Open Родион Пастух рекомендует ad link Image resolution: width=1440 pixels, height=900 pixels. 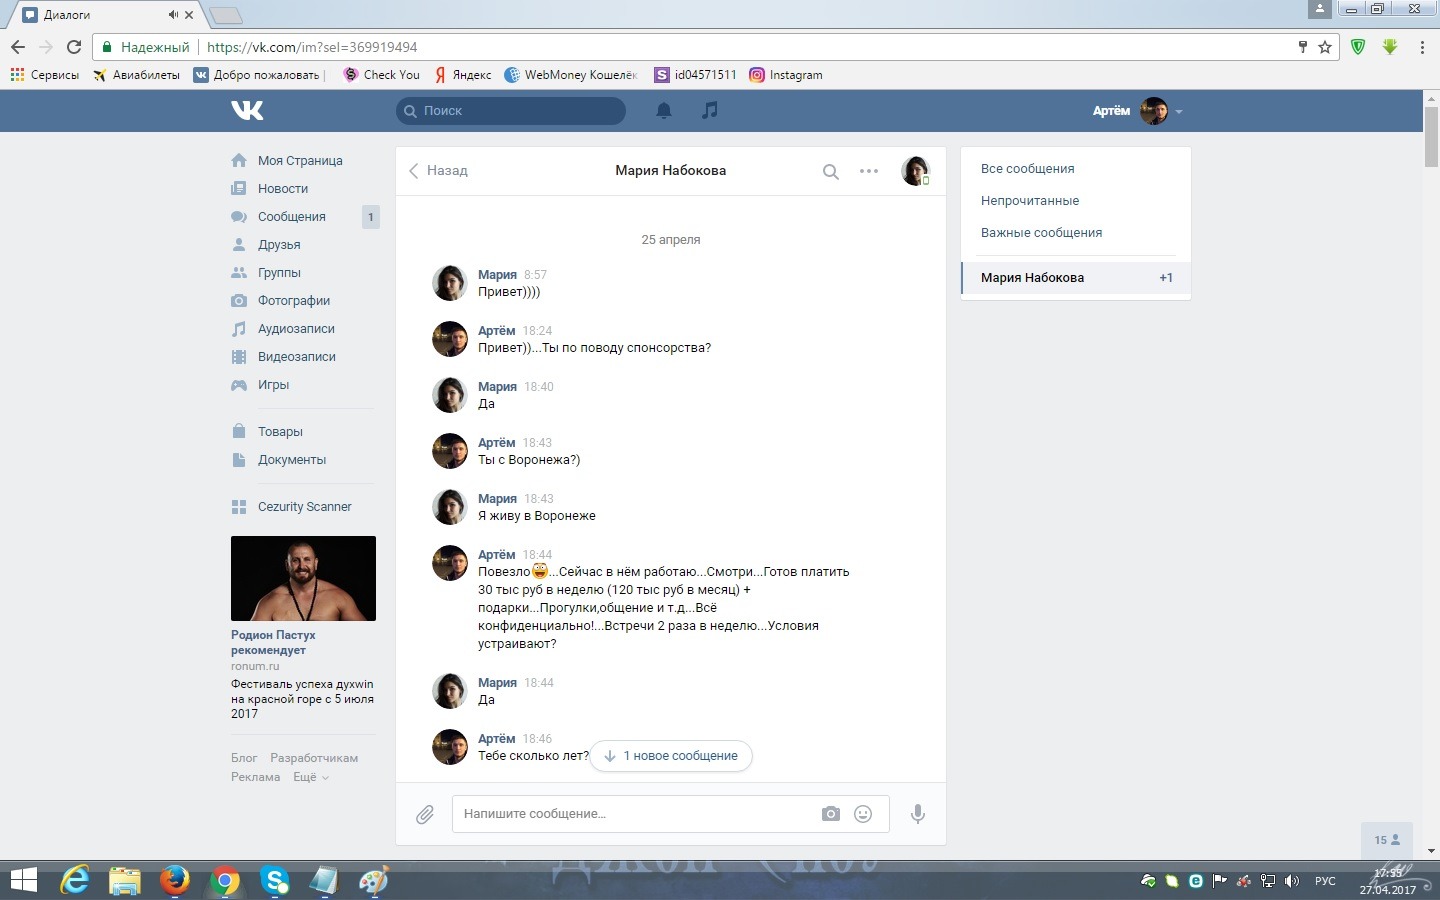coord(273,642)
